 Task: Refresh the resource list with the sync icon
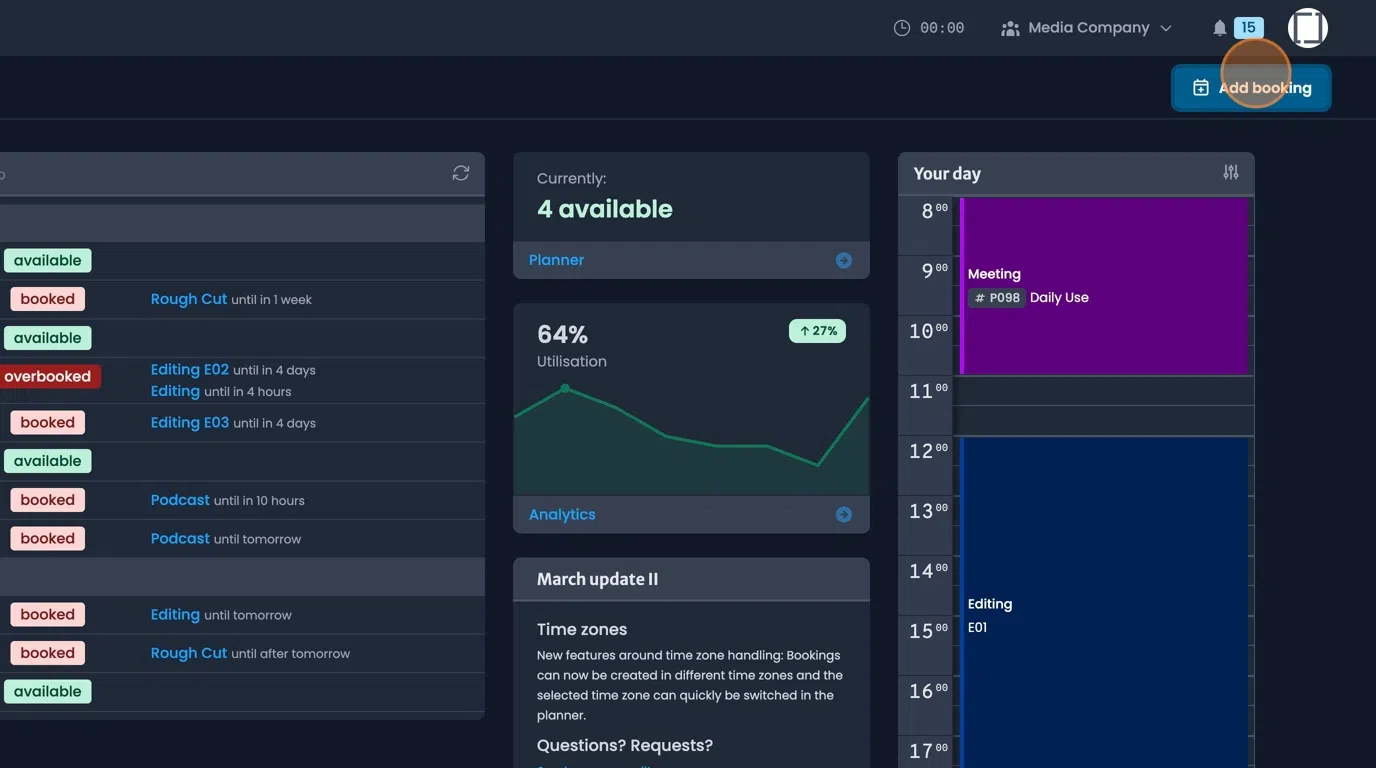pyautogui.click(x=460, y=172)
